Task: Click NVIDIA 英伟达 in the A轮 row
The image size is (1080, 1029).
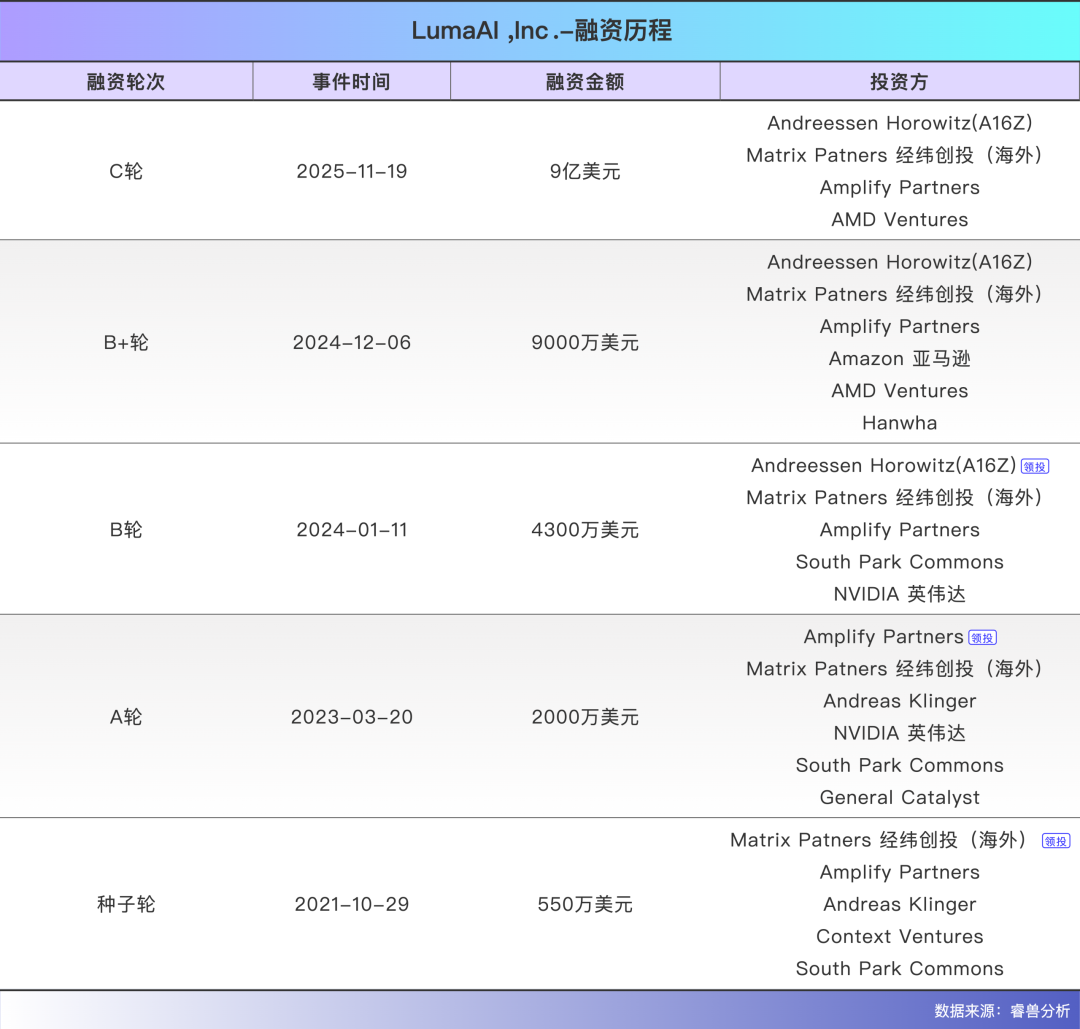Action: click(x=900, y=733)
